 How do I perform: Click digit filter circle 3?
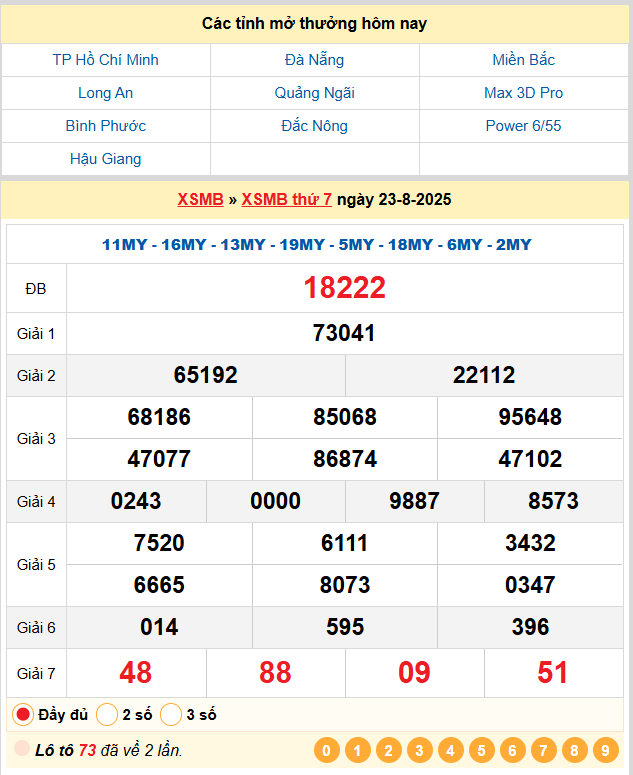[x=420, y=750]
